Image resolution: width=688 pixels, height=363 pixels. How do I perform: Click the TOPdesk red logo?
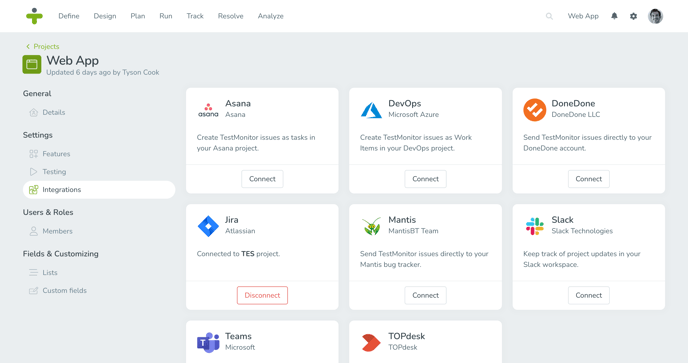click(x=371, y=342)
